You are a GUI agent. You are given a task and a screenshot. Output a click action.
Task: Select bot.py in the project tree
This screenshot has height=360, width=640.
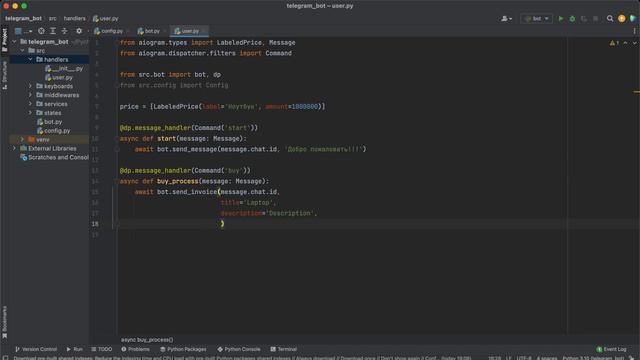tap(49, 122)
